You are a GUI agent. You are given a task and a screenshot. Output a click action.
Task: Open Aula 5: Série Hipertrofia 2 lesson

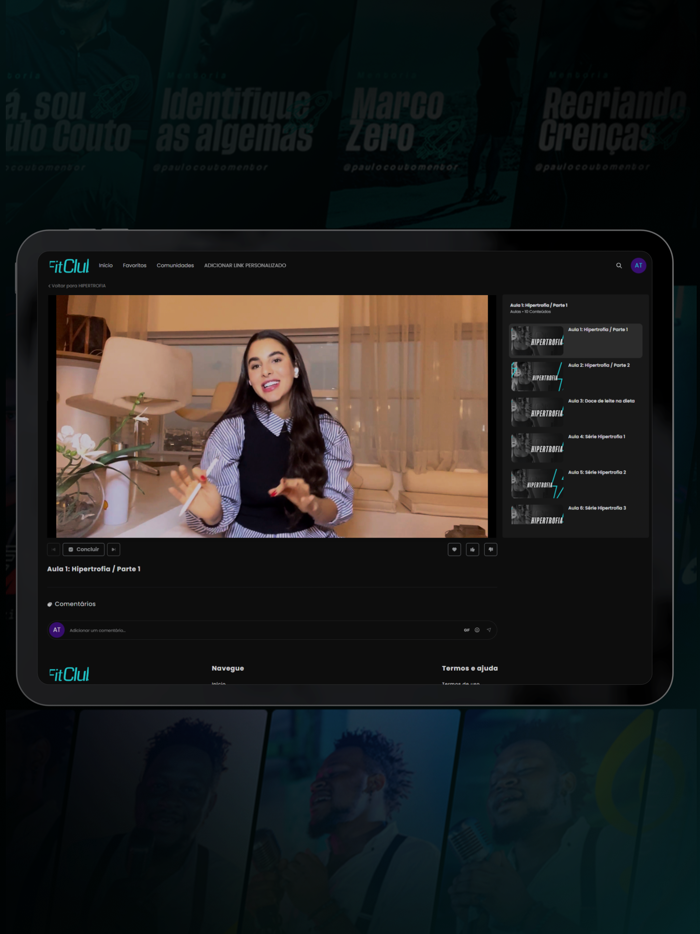575,484
